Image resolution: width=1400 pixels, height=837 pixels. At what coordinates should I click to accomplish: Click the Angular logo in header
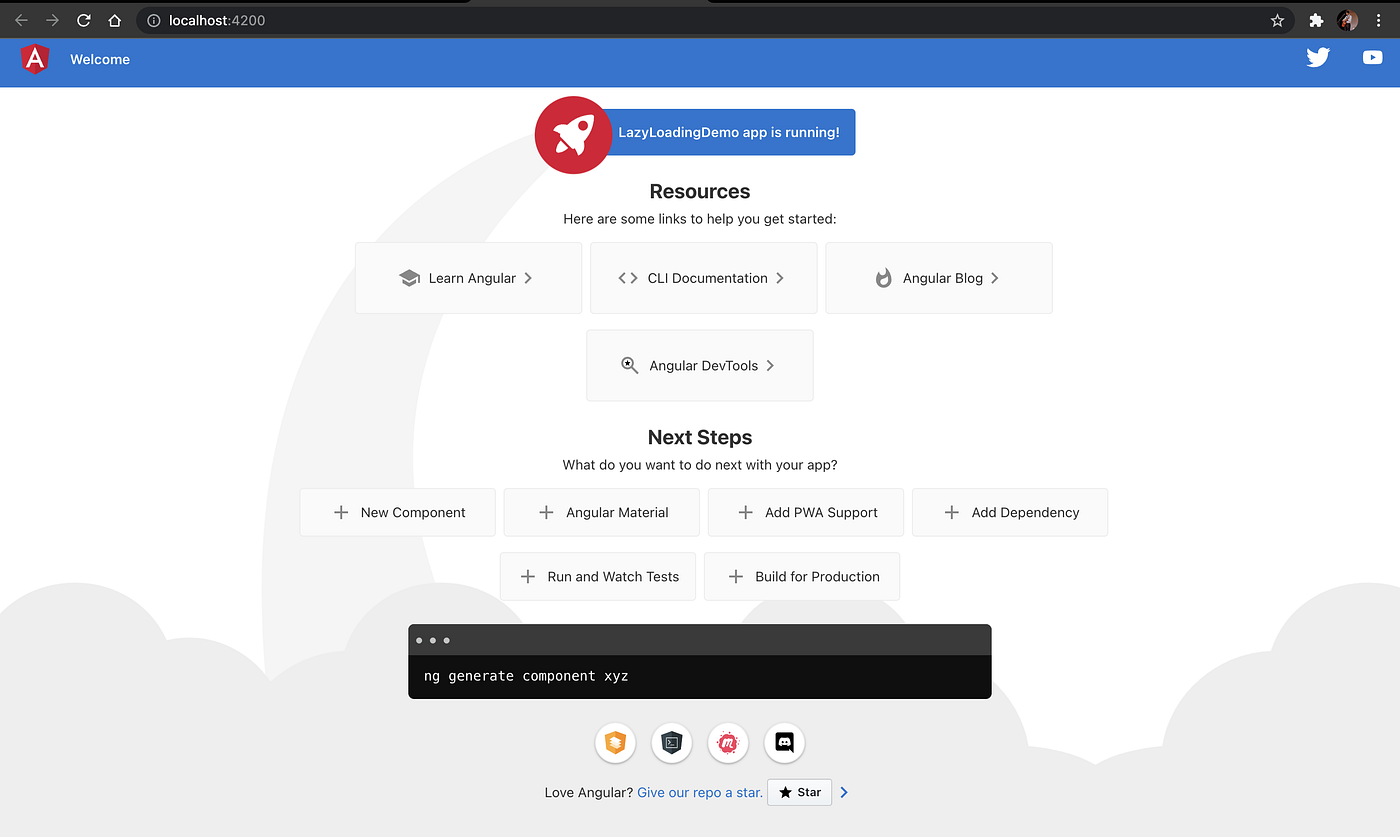click(35, 59)
